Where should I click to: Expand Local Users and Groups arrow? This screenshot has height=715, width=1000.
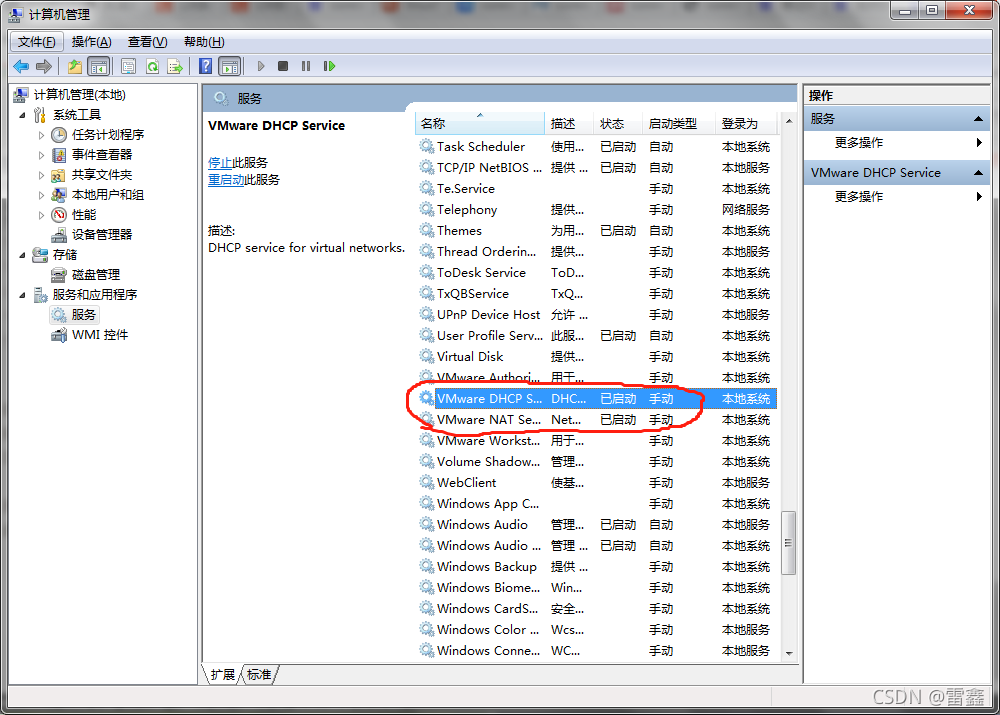[x=41, y=195]
